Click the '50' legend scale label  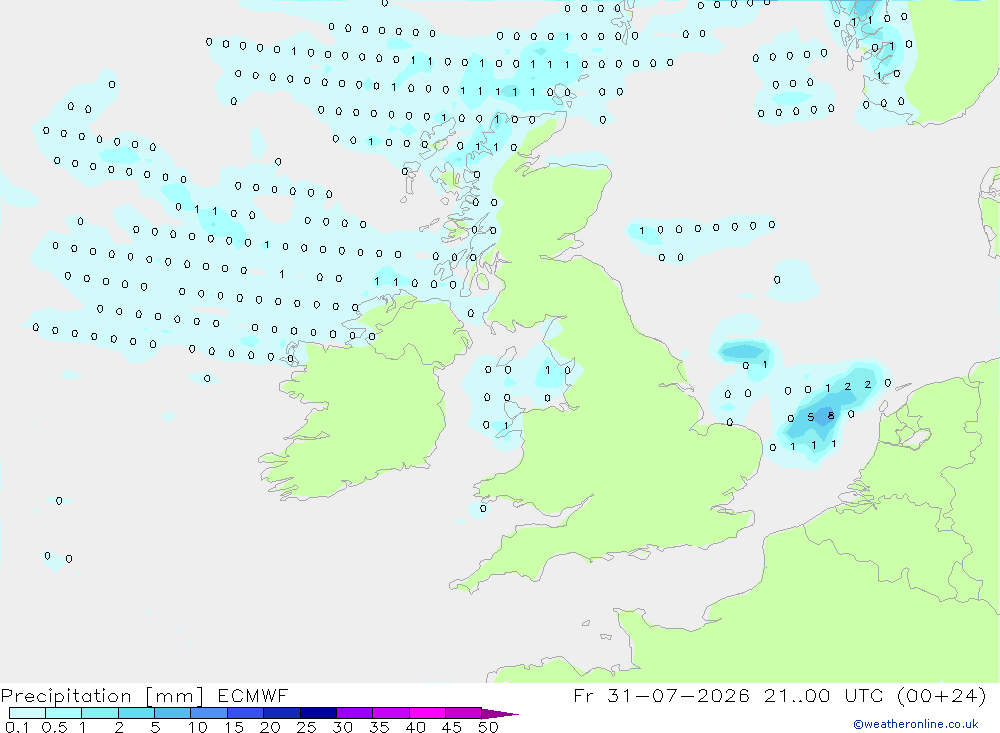point(487,727)
